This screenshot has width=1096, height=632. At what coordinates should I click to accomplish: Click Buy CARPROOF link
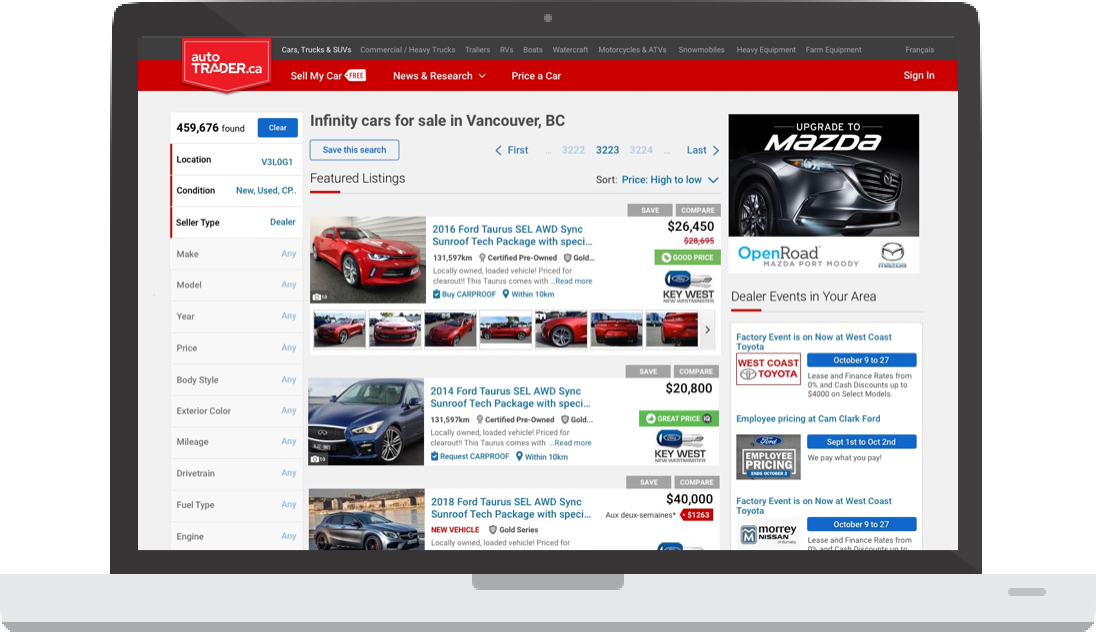pyautogui.click(x=464, y=294)
